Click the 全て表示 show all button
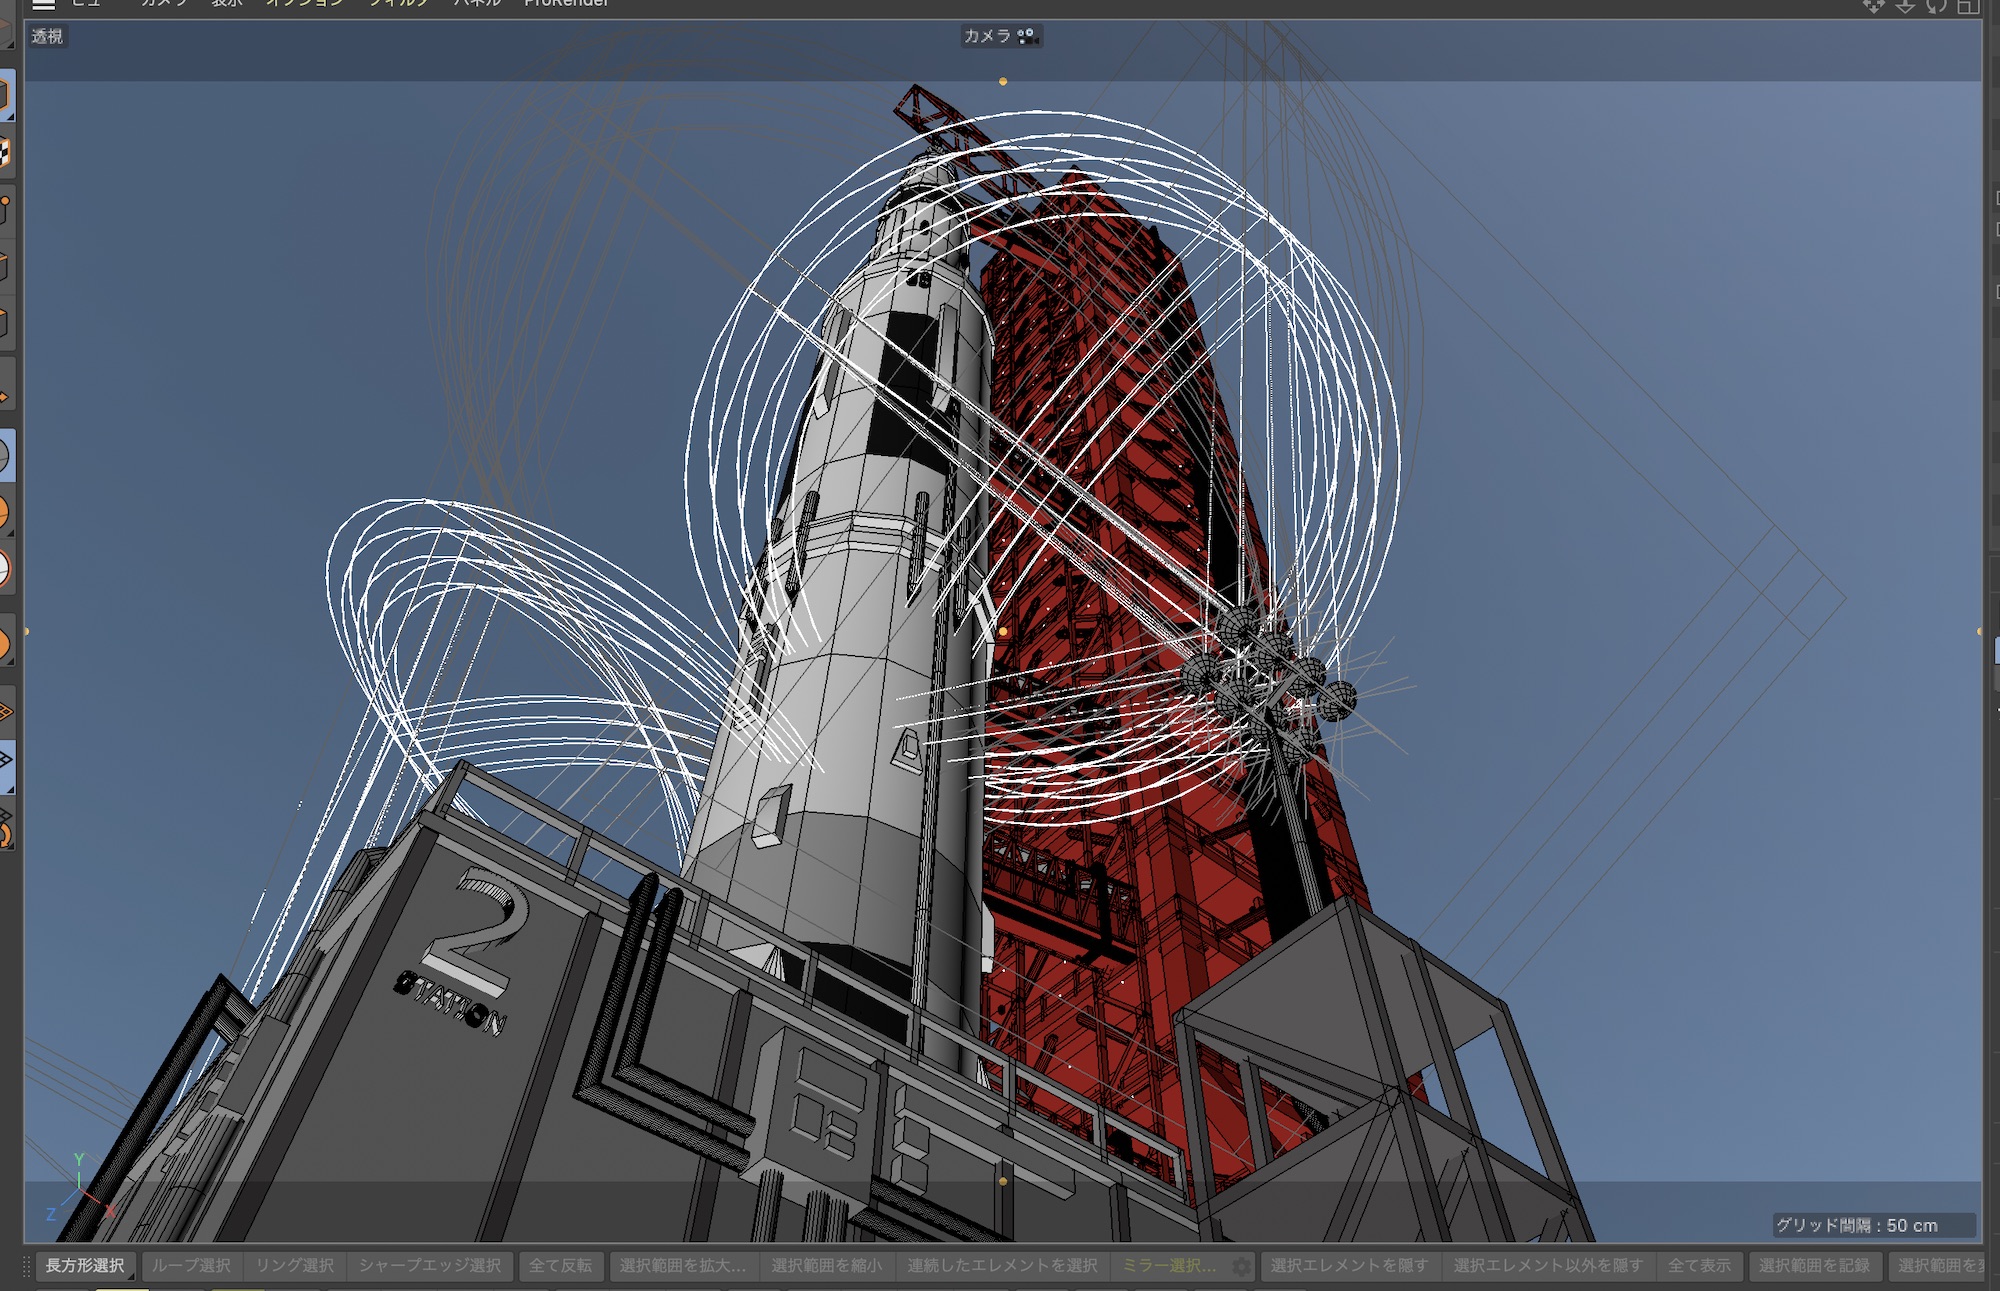2000x1291 pixels. (1699, 1266)
